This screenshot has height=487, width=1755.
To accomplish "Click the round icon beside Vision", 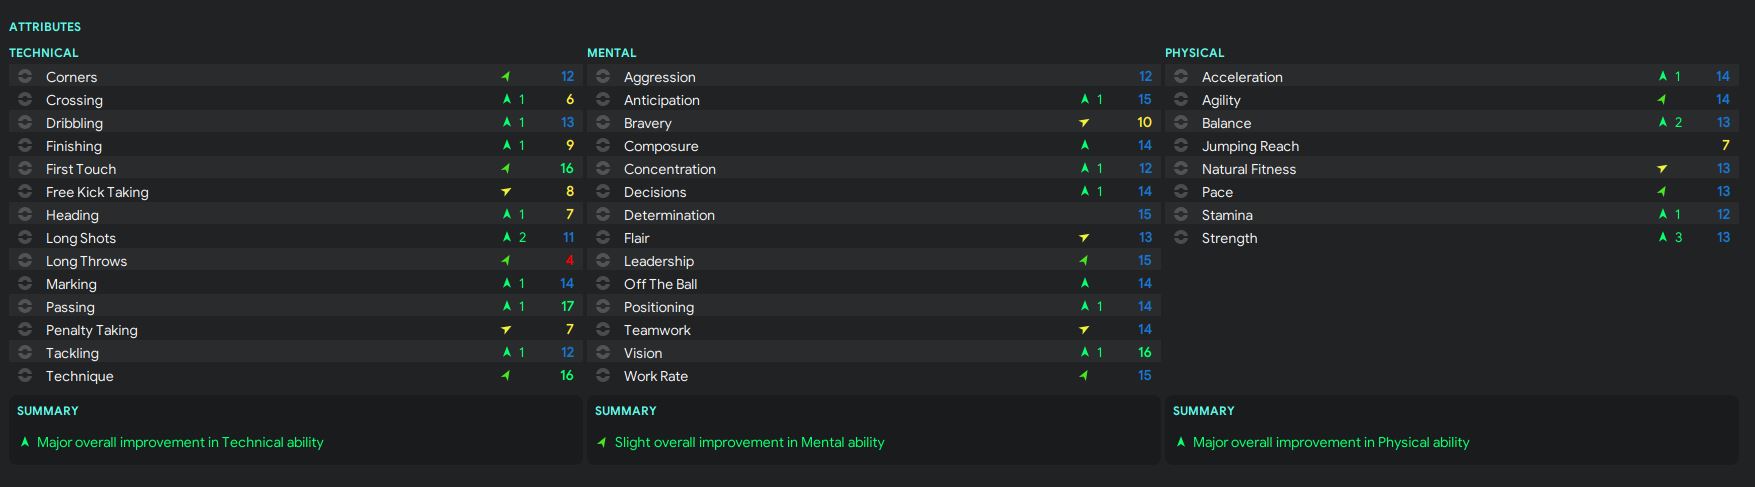I will pos(603,353).
